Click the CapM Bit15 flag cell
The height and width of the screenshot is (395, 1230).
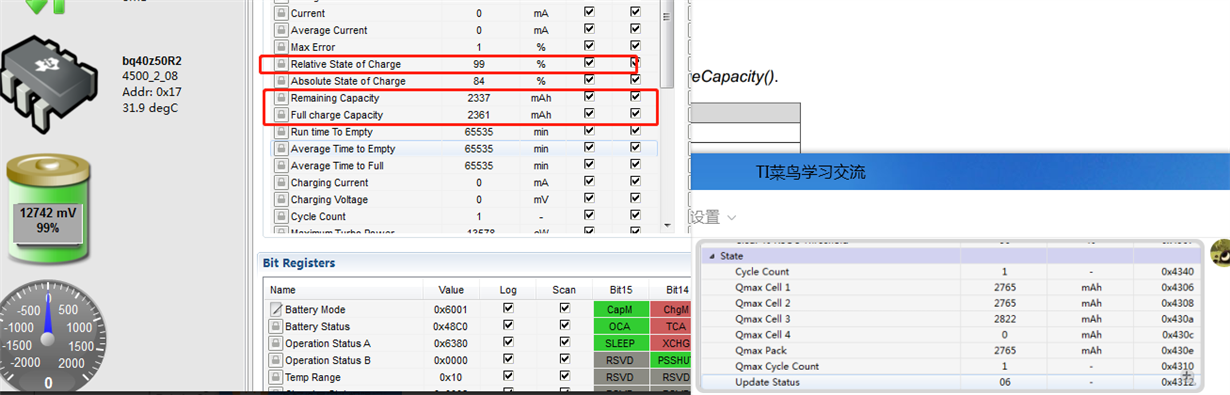click(x=620, y=310)
